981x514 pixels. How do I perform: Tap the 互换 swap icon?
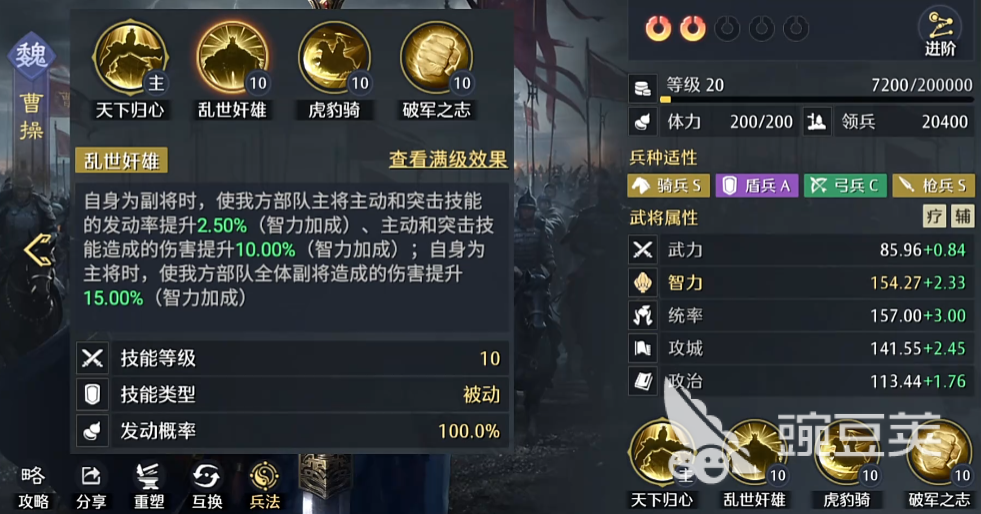(207, 488)
